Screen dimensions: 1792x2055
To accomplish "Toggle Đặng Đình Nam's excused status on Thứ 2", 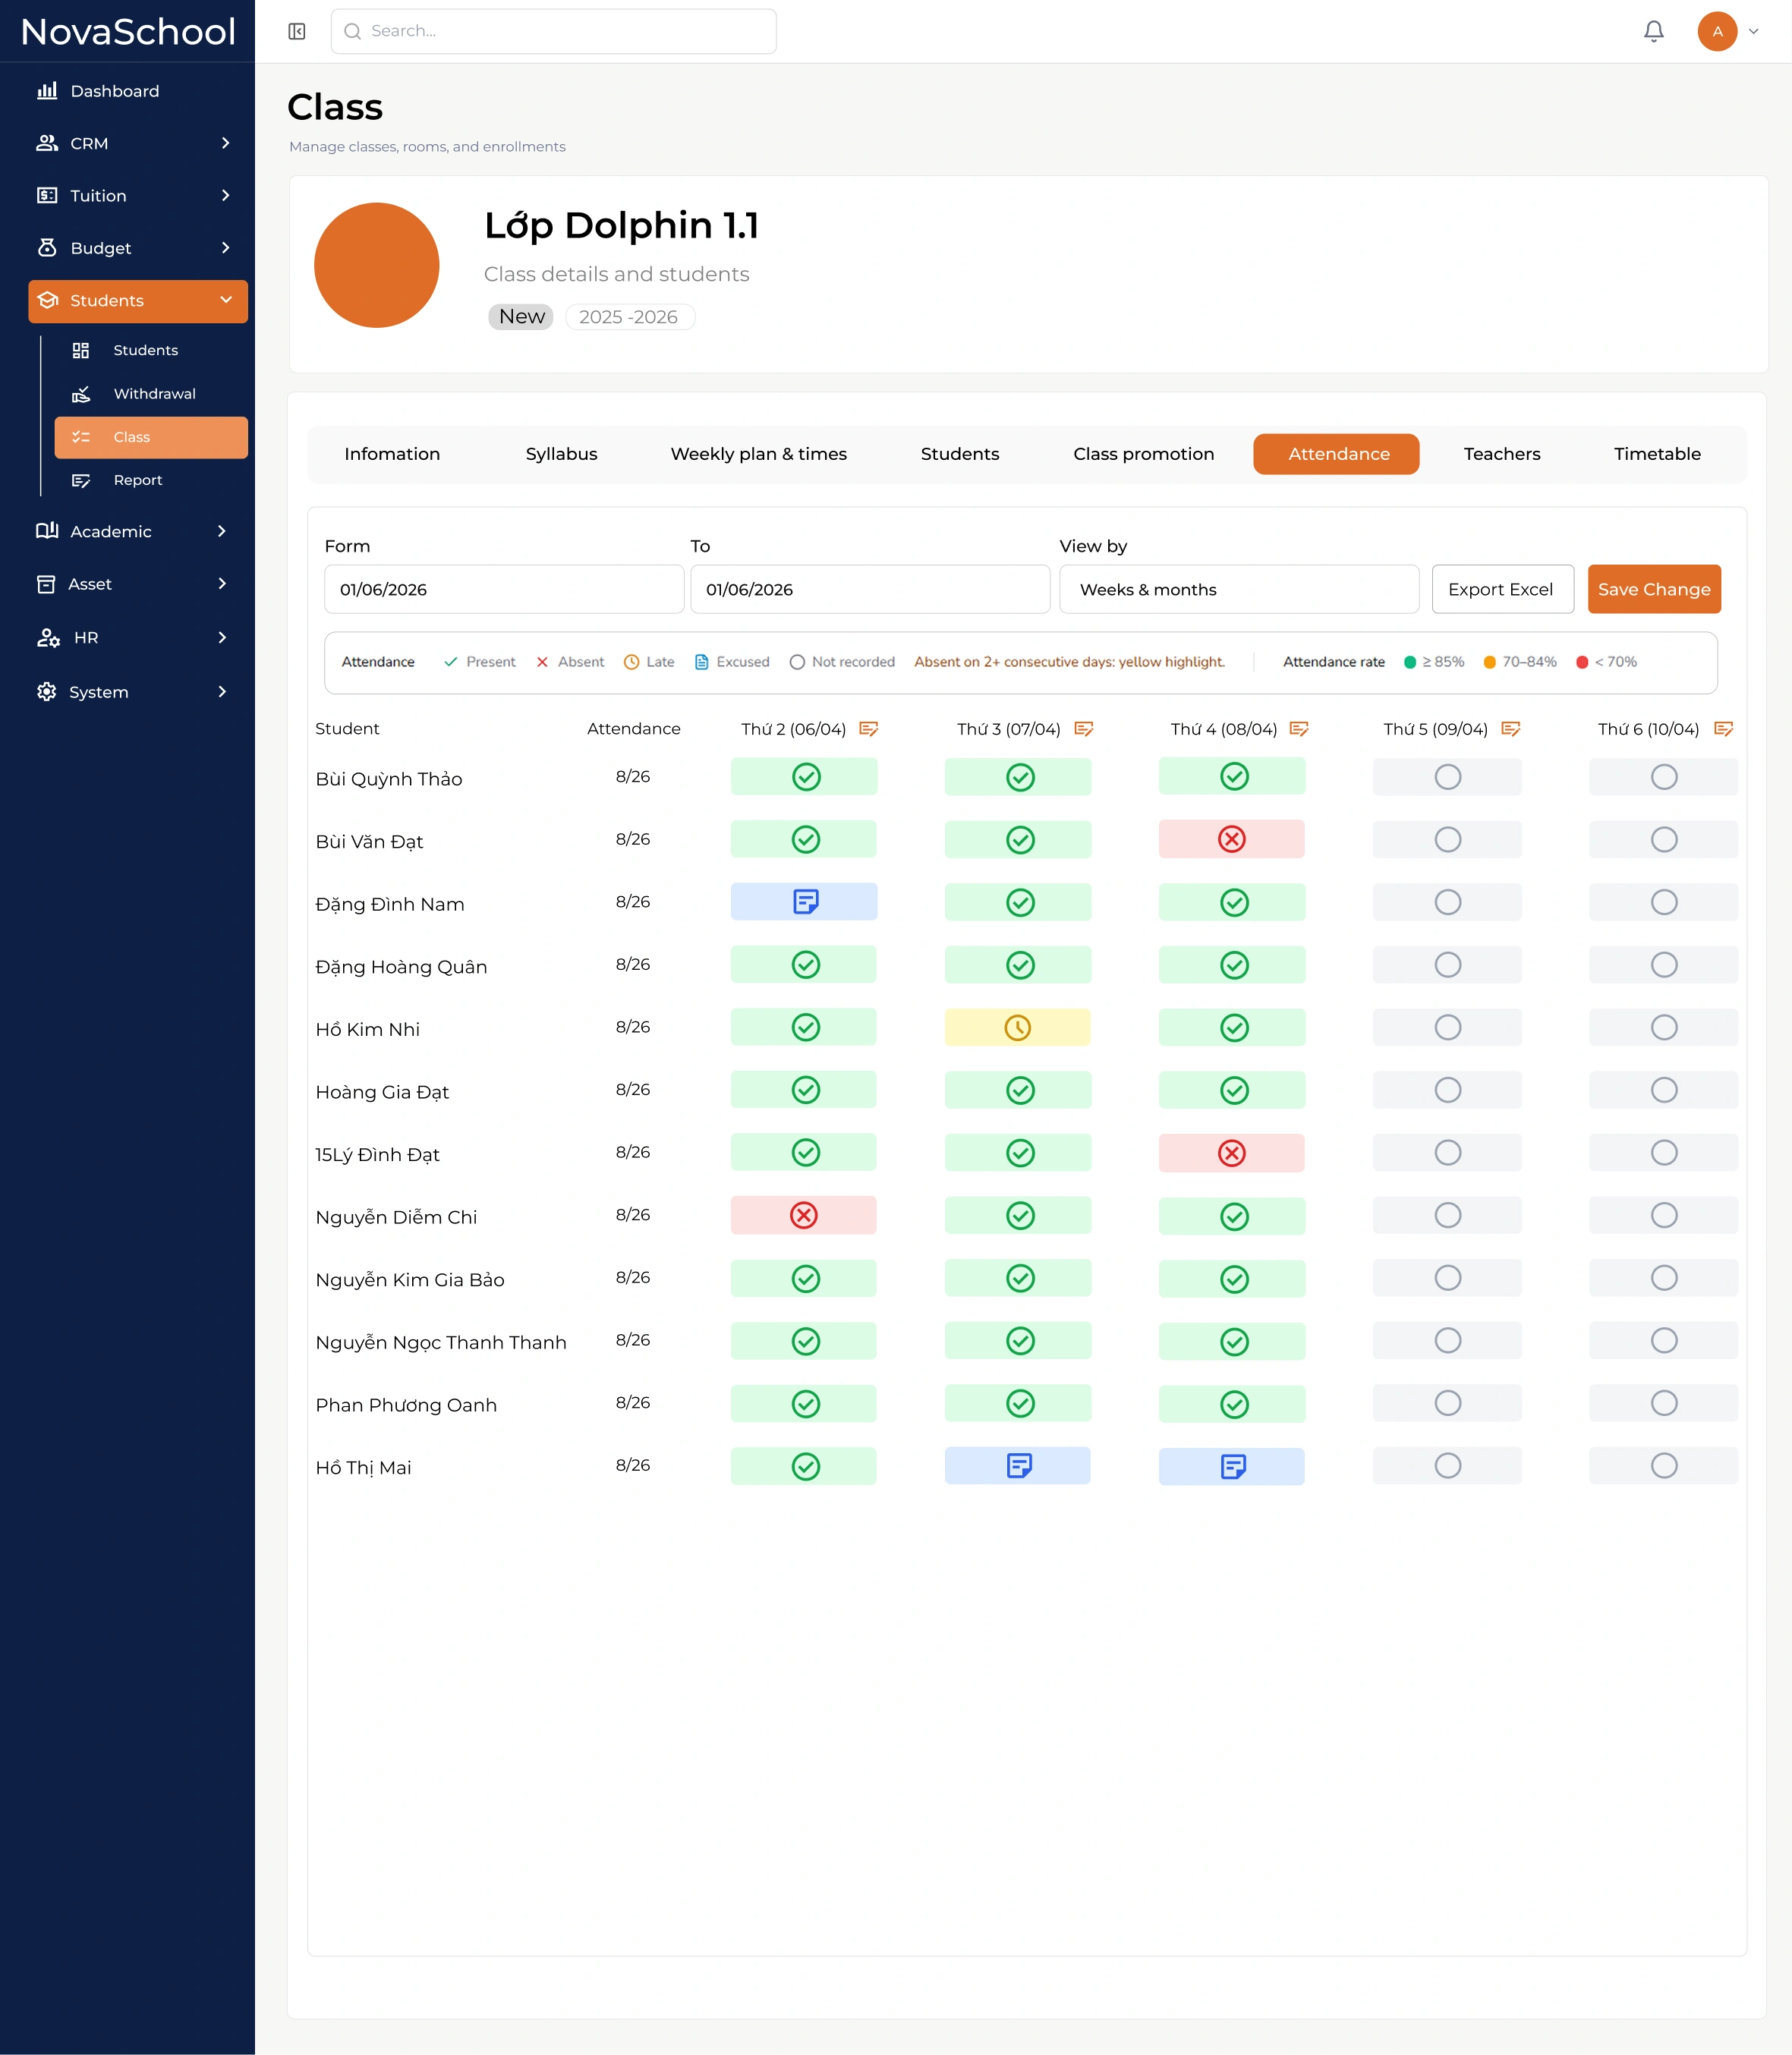I will [804, 902].
